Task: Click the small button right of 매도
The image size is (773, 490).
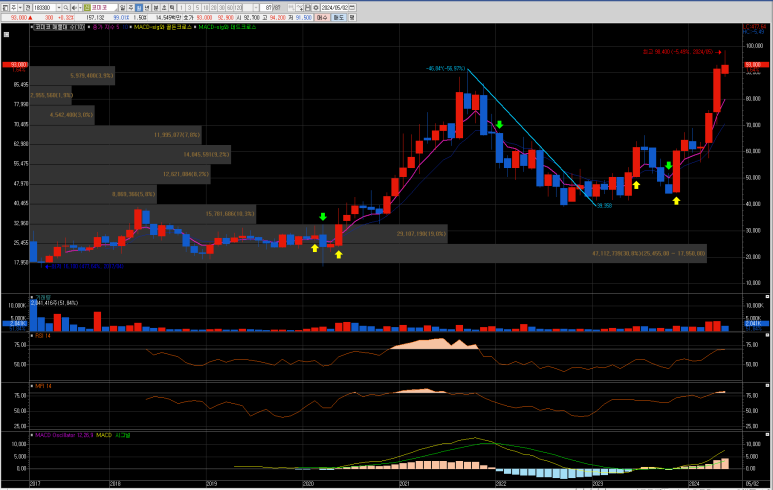Action: coord(352,18)
